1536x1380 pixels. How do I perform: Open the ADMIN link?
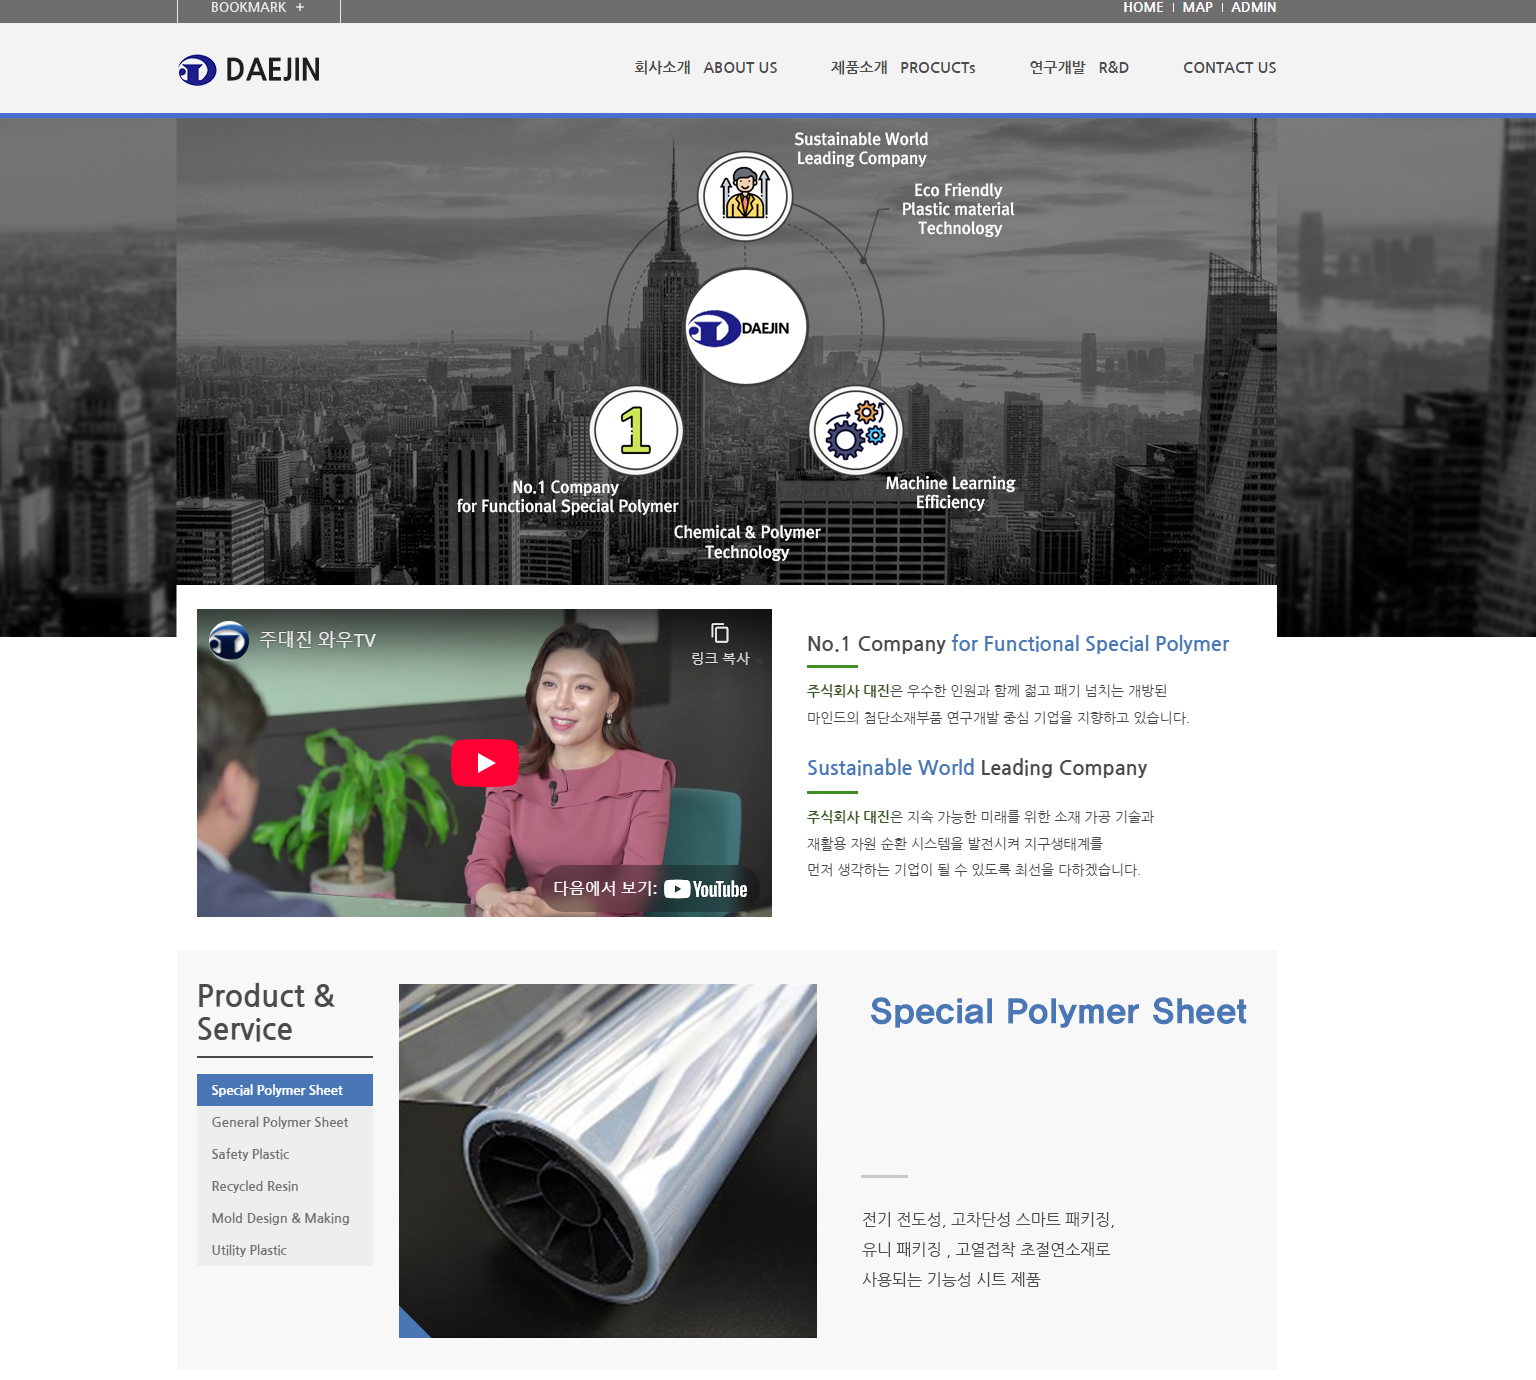pyautogui.click(x=1253, y=7)
